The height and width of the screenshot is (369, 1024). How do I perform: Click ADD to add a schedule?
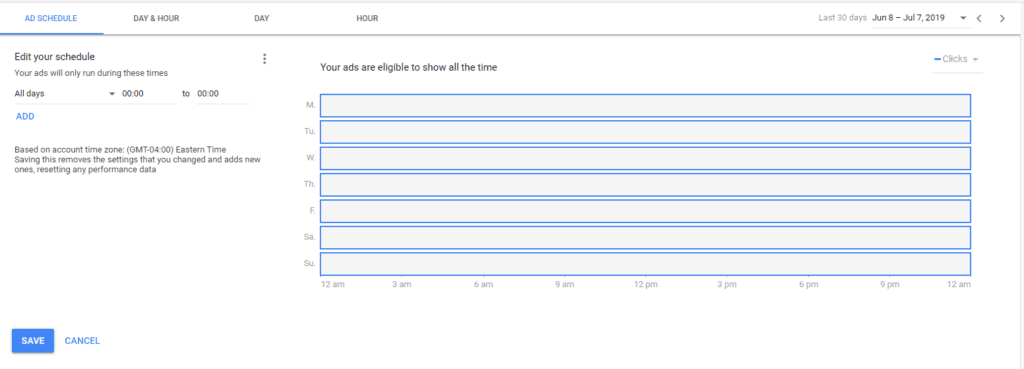pos(25,116)
